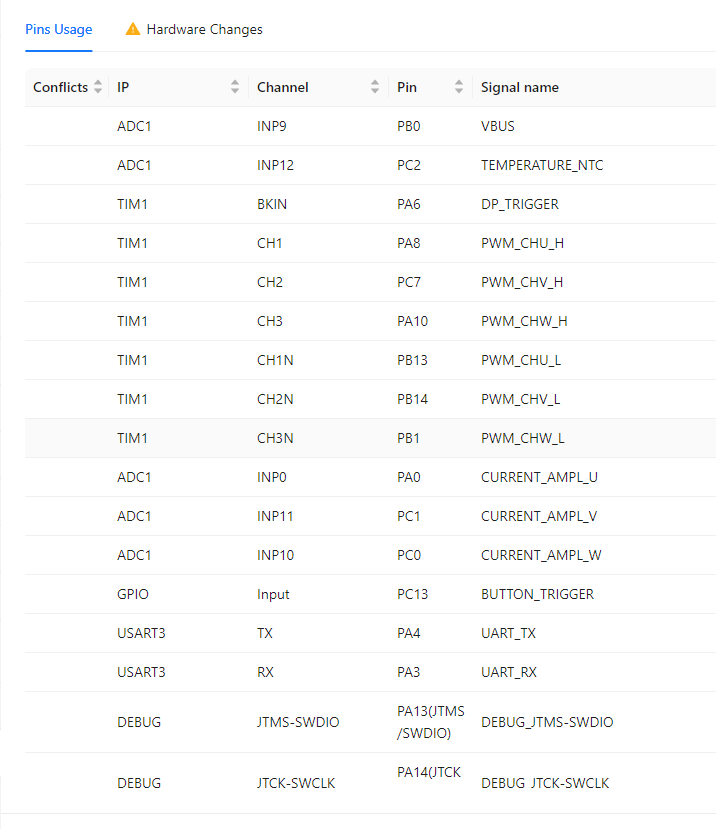Select the BUTTON_TRIGGER row

537,594
